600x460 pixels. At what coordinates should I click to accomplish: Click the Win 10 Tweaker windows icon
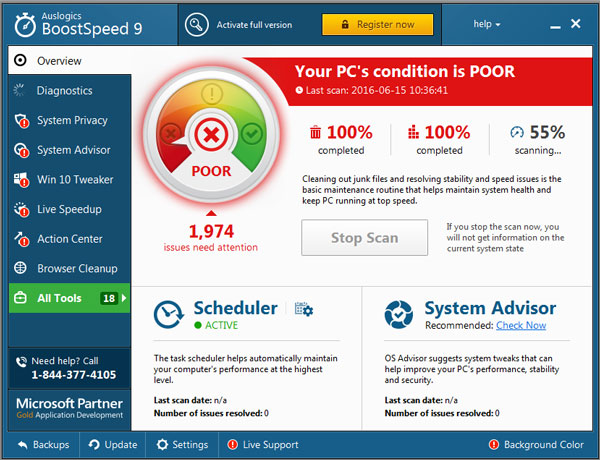(x=21, y=179)
